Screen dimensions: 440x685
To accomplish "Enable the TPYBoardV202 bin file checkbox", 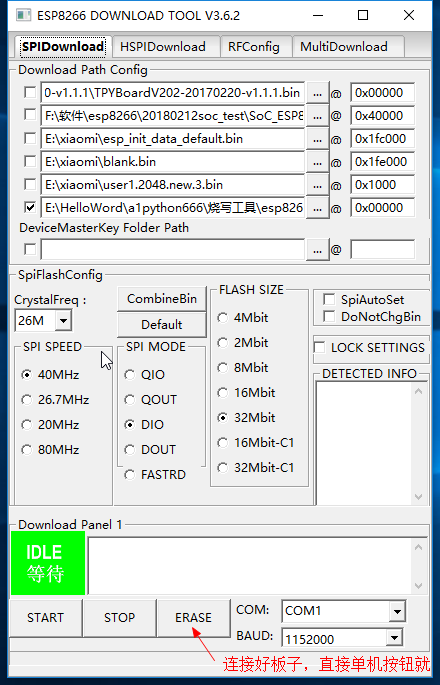I will pyautogui.click(x=30, y=93).
